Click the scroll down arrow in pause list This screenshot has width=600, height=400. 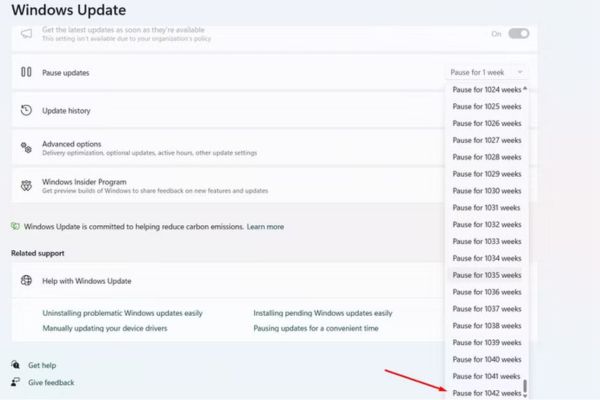pos(525,396)
